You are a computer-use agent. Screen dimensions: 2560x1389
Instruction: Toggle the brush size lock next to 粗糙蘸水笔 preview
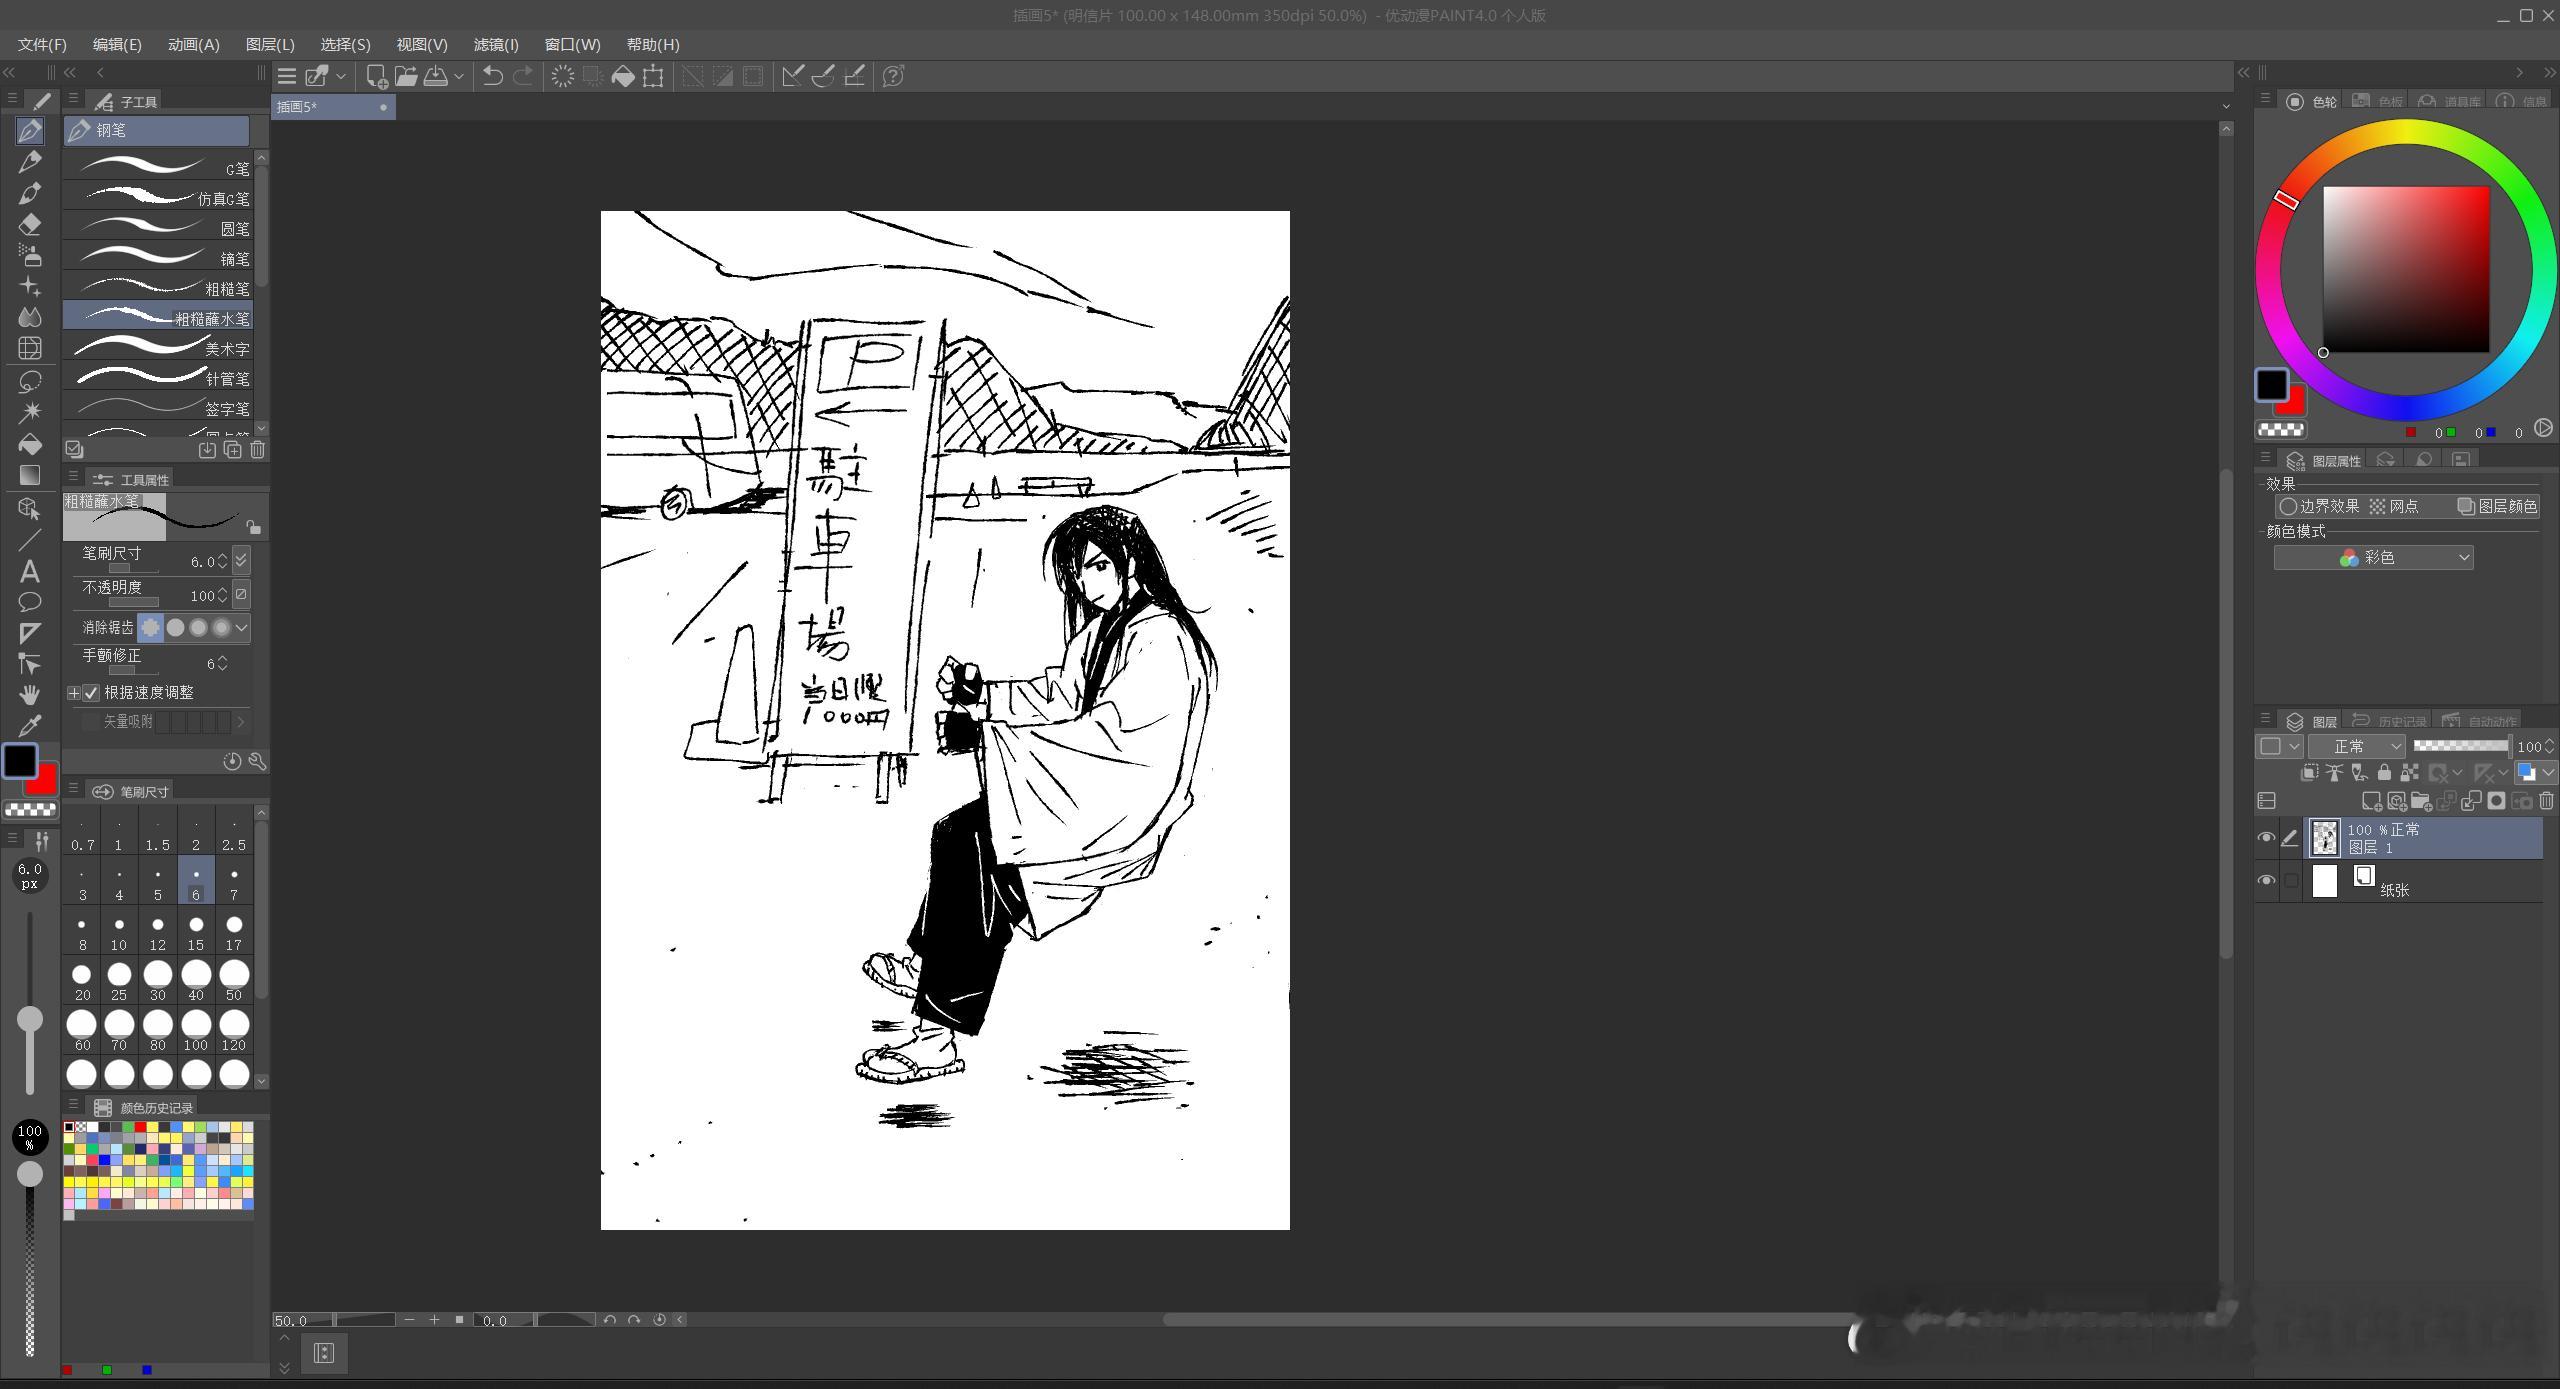pyautogui.click(x=254, y=527)
